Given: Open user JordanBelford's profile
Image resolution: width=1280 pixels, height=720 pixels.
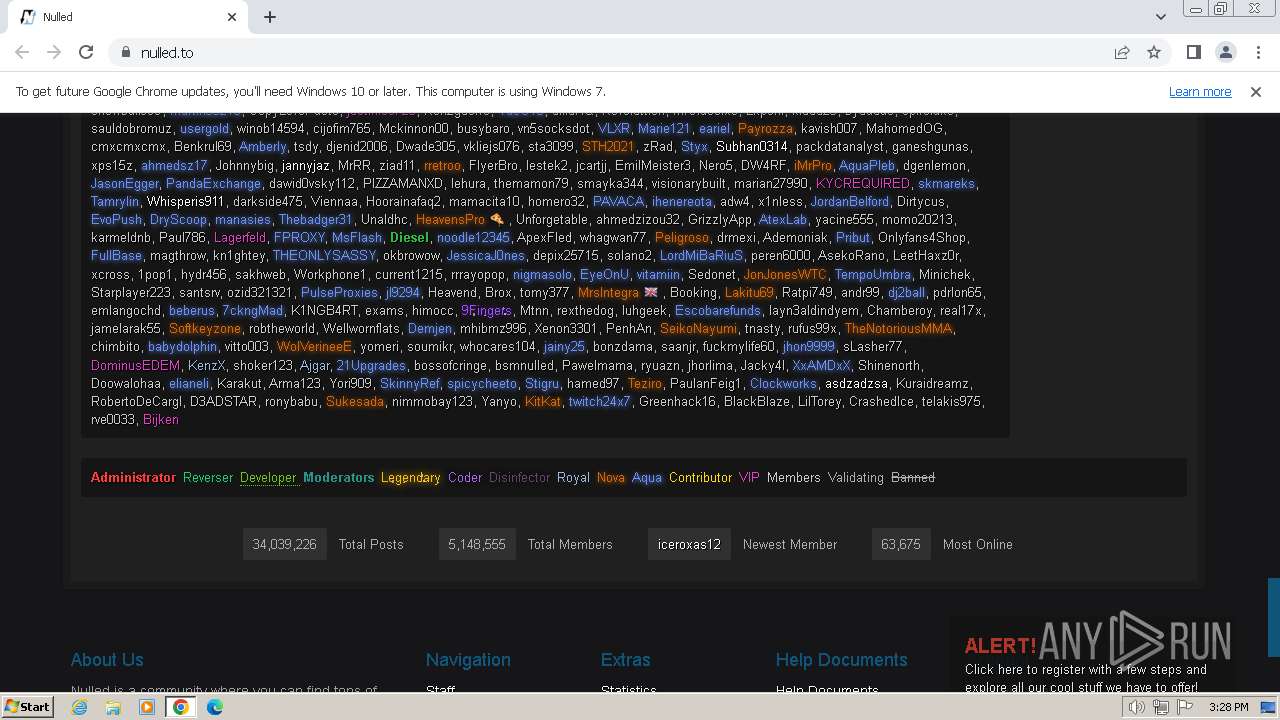Looking at the screenshot, I should [x=850, y=201].
